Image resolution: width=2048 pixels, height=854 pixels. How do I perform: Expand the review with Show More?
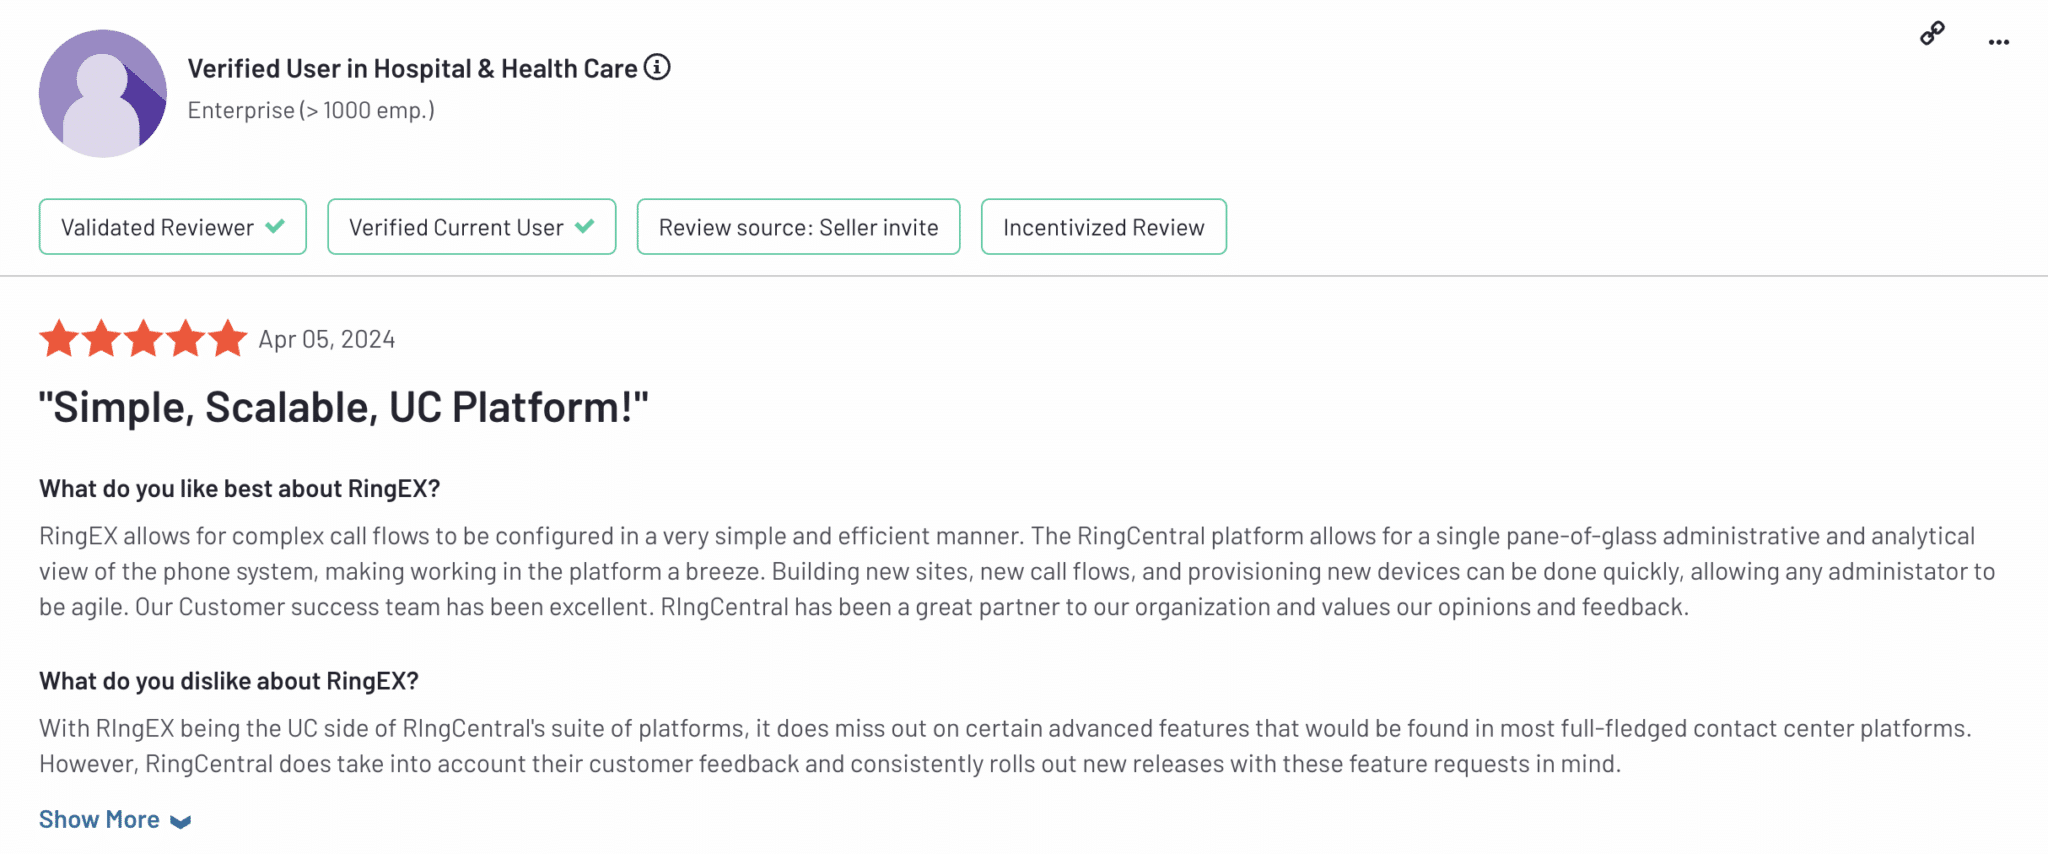(x=99, y=820)
